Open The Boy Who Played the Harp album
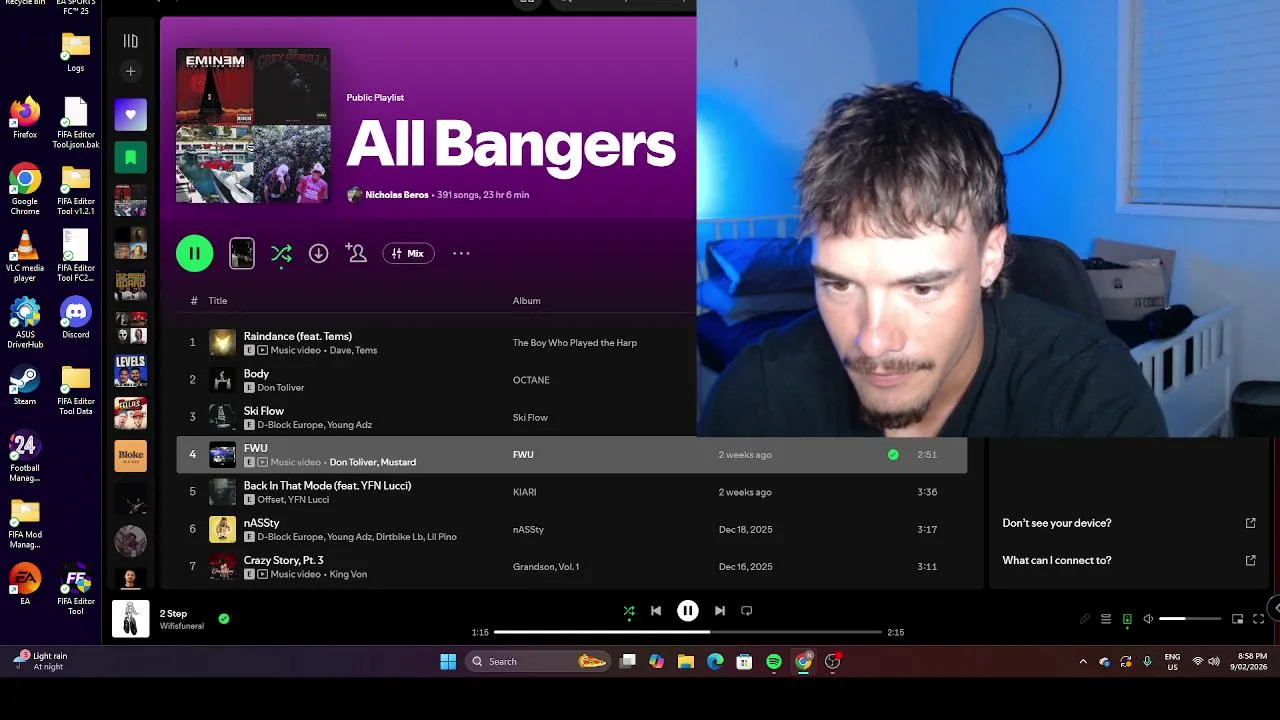This screenshot has width=1280, height=720. [x=575, y=343]
